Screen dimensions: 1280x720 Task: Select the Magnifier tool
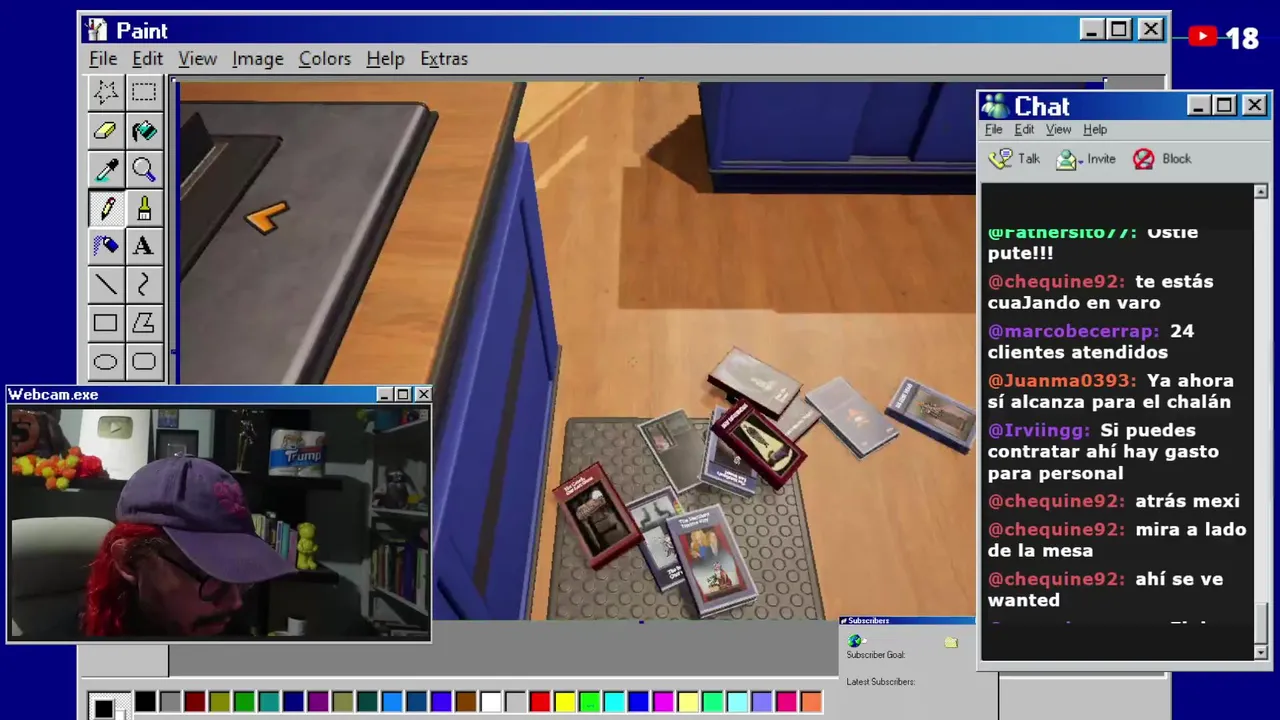click(x=144, y=169)
